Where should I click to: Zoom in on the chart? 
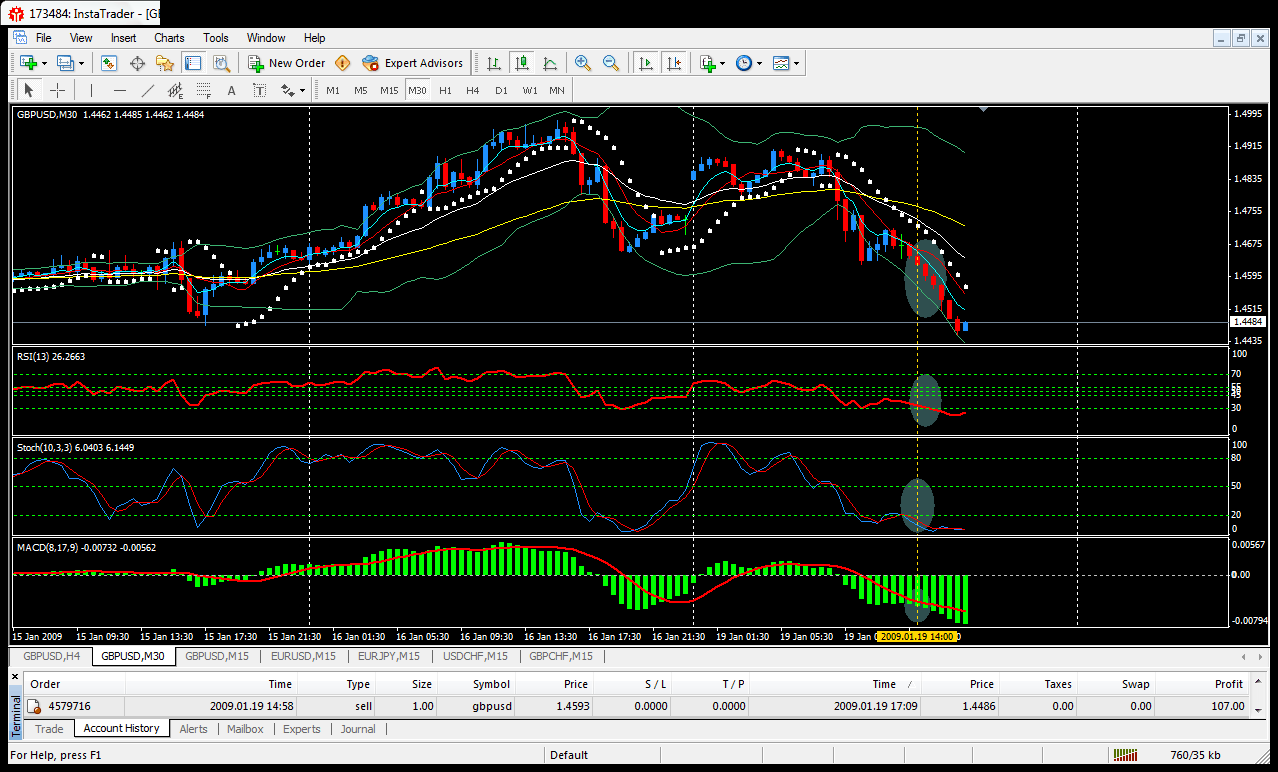tap(583, 63)
